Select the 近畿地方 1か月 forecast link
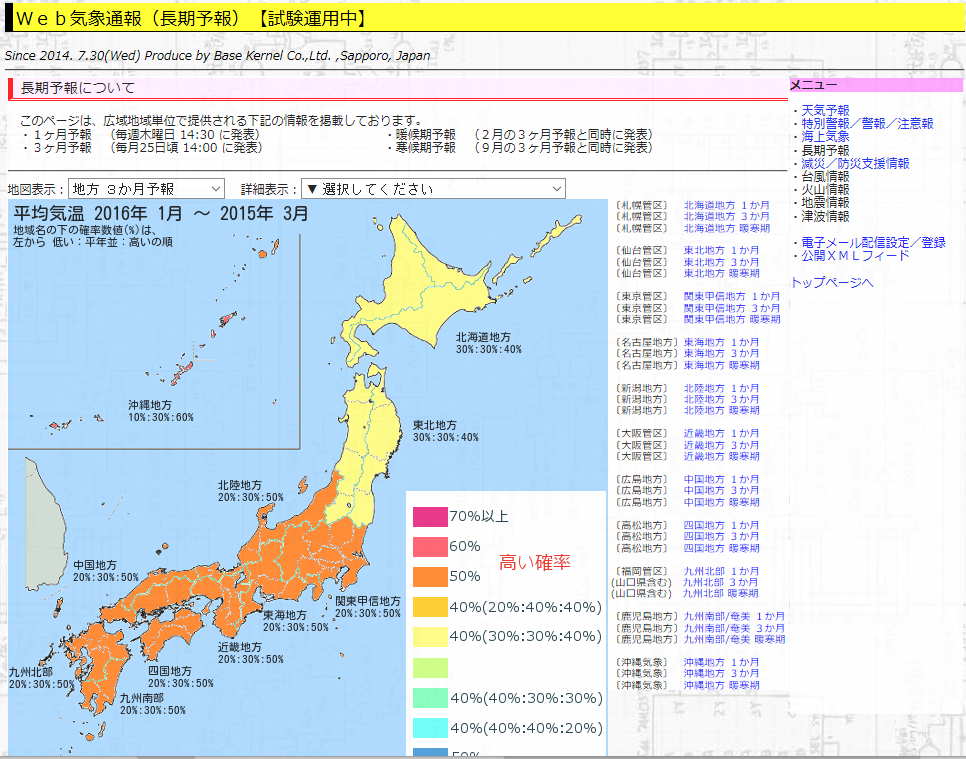The image size is (966, 759). tap(721, 434)
